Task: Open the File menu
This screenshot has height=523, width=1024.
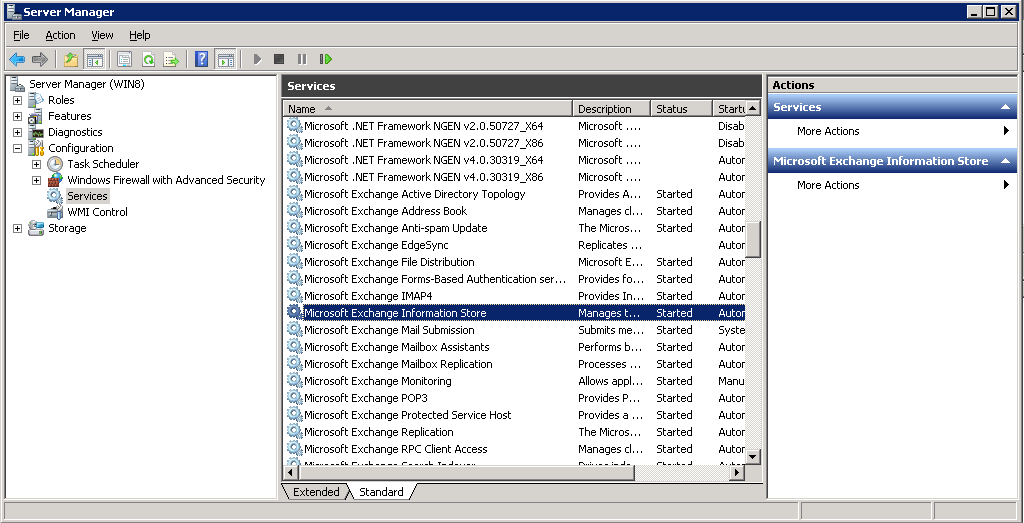Action: [x=21, y=35]
